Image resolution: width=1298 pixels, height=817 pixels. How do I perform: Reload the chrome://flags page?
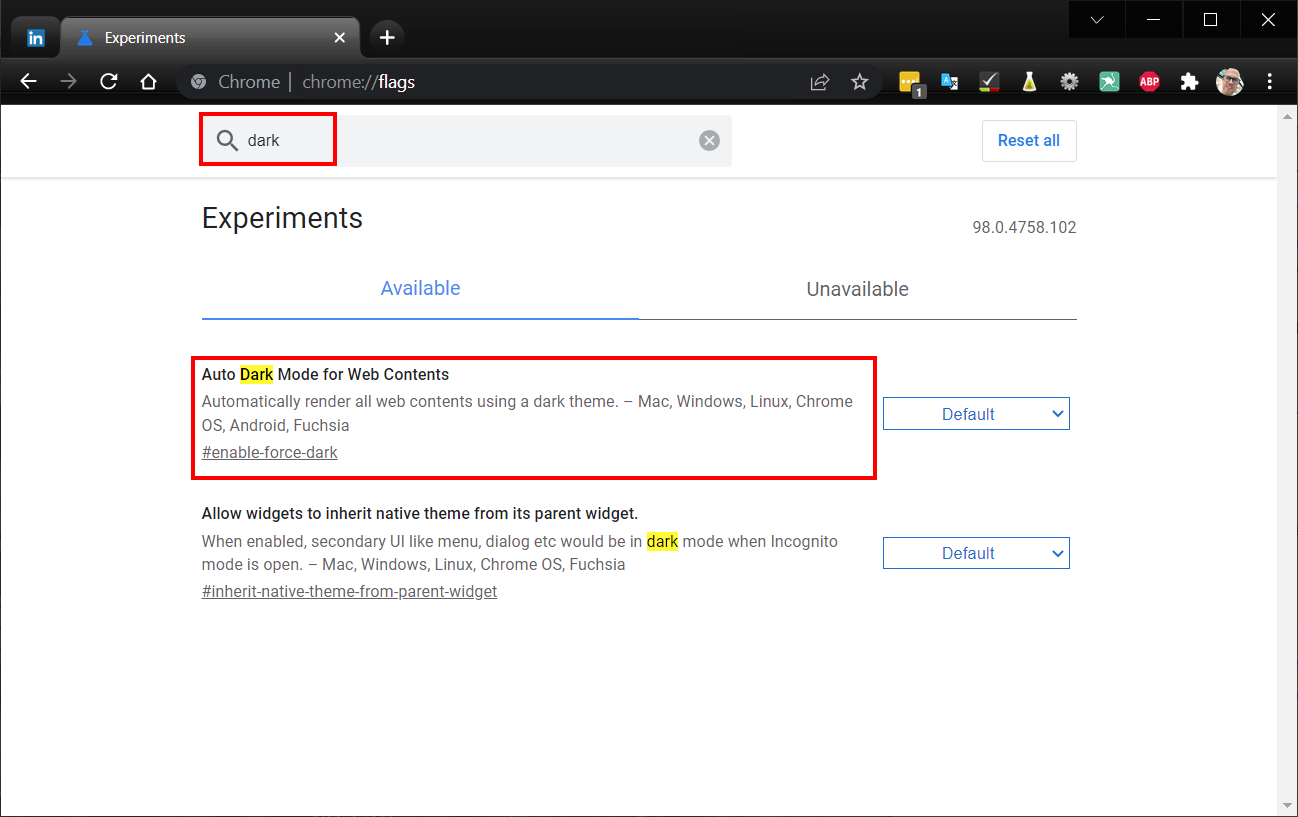pyautogui.click(x=109, y=82)
